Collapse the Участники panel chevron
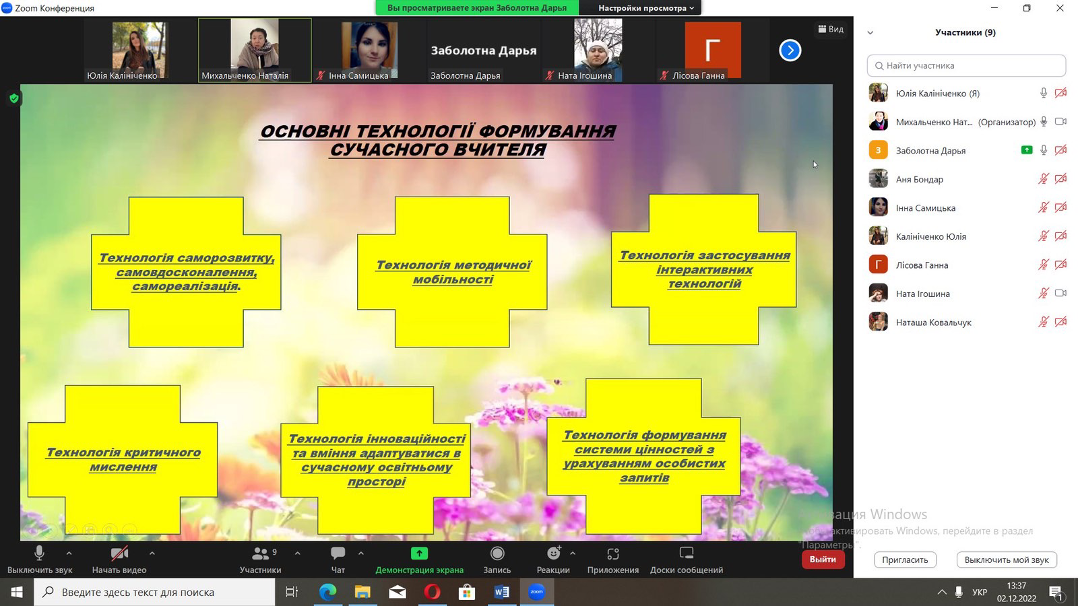 [x=870, y=33]
